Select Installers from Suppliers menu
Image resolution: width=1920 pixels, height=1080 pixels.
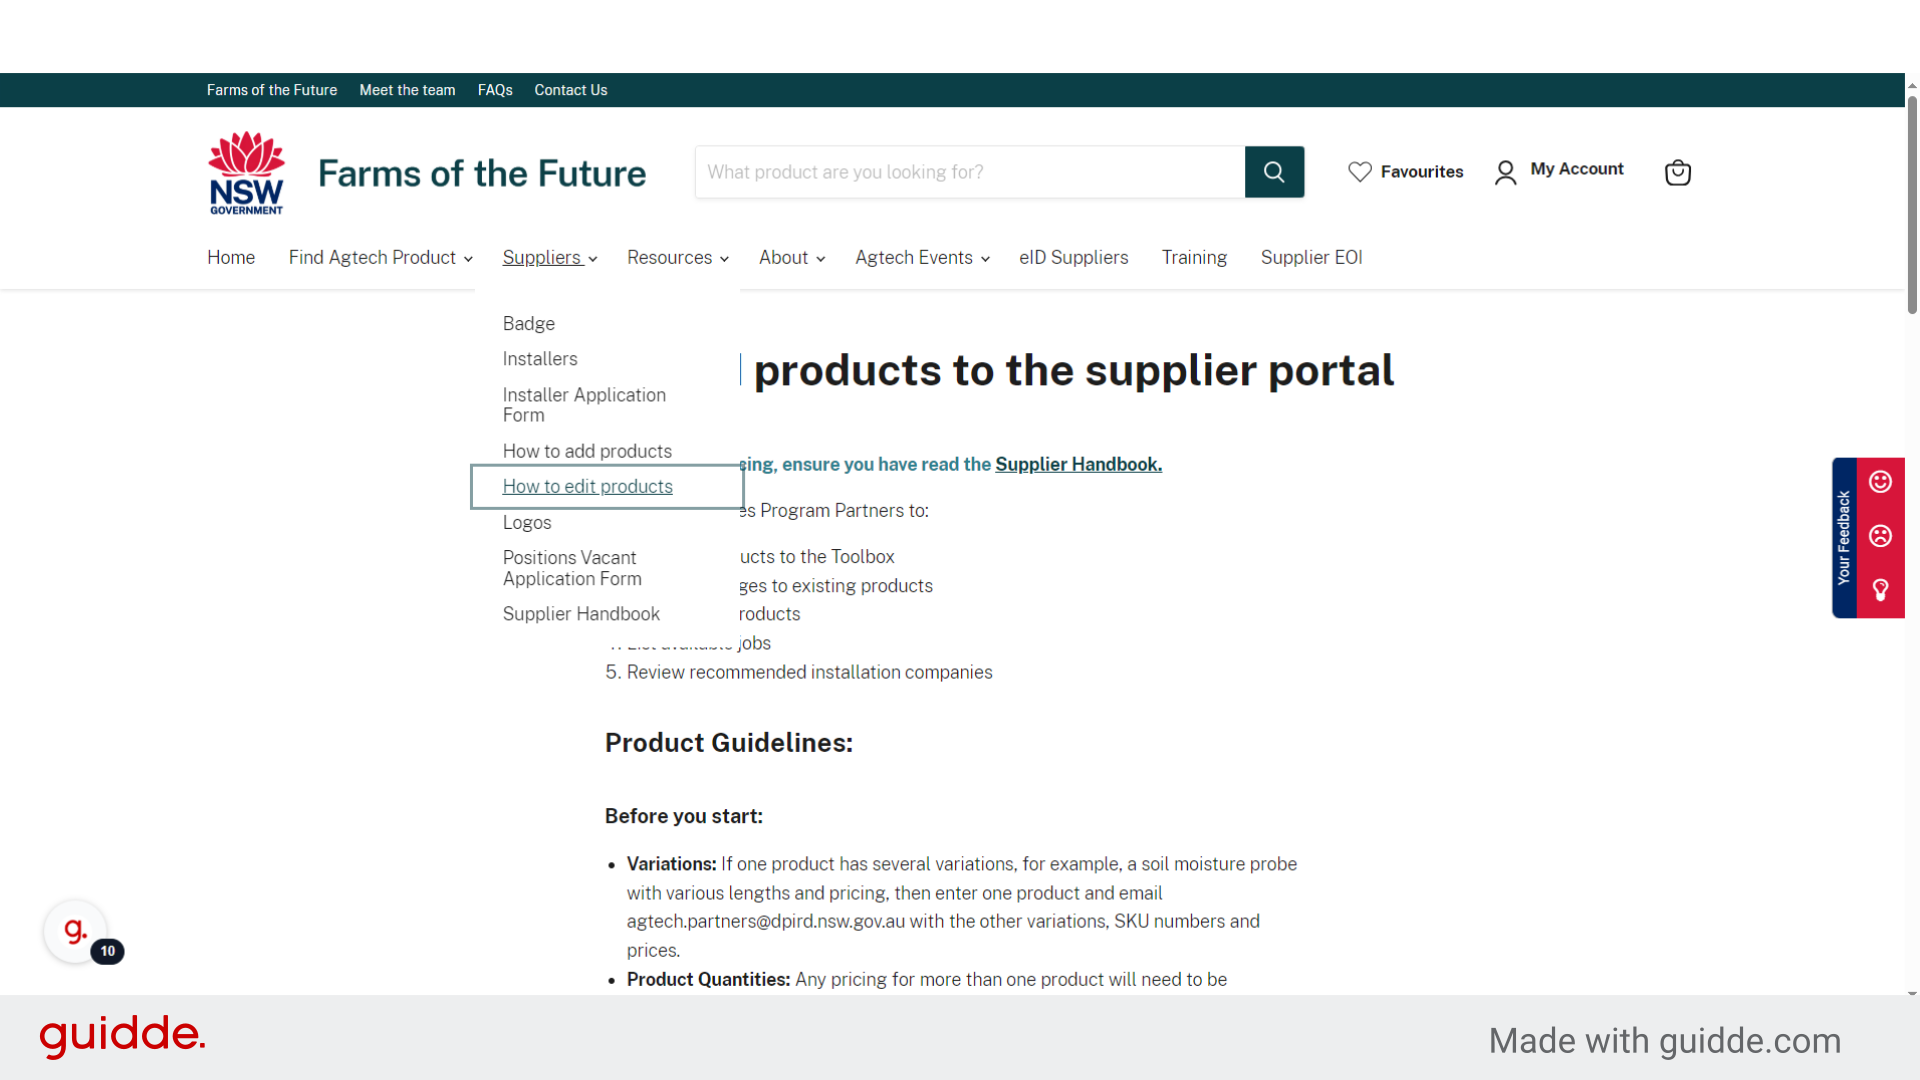pos(540,358)
